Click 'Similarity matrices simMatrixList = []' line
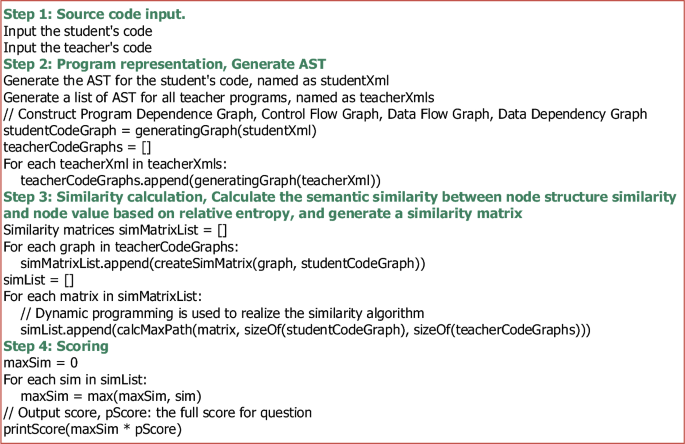 coord(115,230)
